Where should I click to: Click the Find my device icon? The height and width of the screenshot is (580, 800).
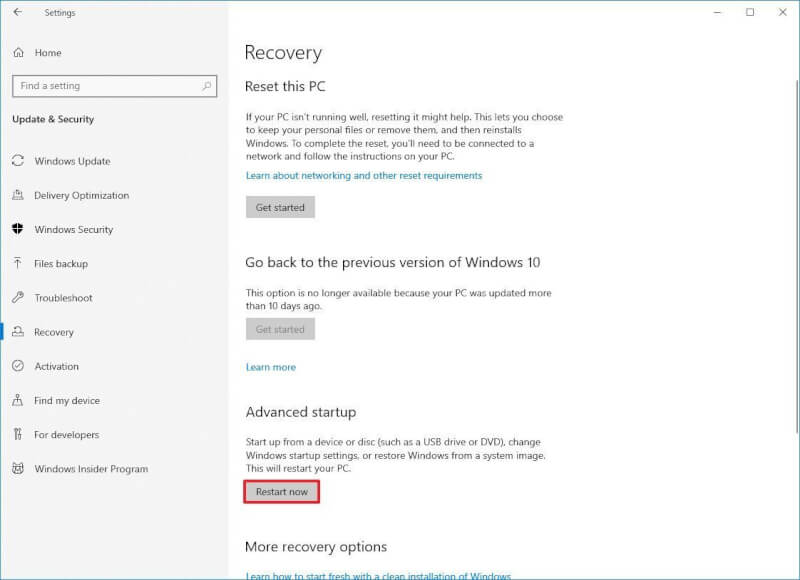point(18,400)
